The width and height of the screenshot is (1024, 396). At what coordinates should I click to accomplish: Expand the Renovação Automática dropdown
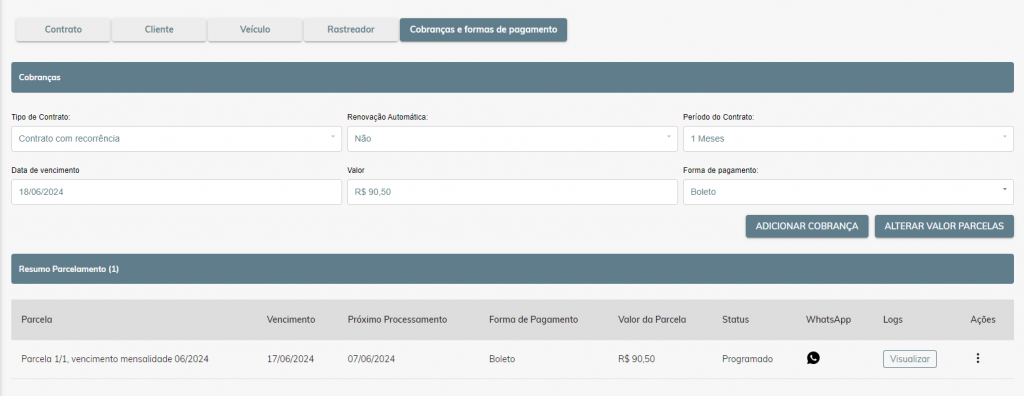click(x=512, y=139)
